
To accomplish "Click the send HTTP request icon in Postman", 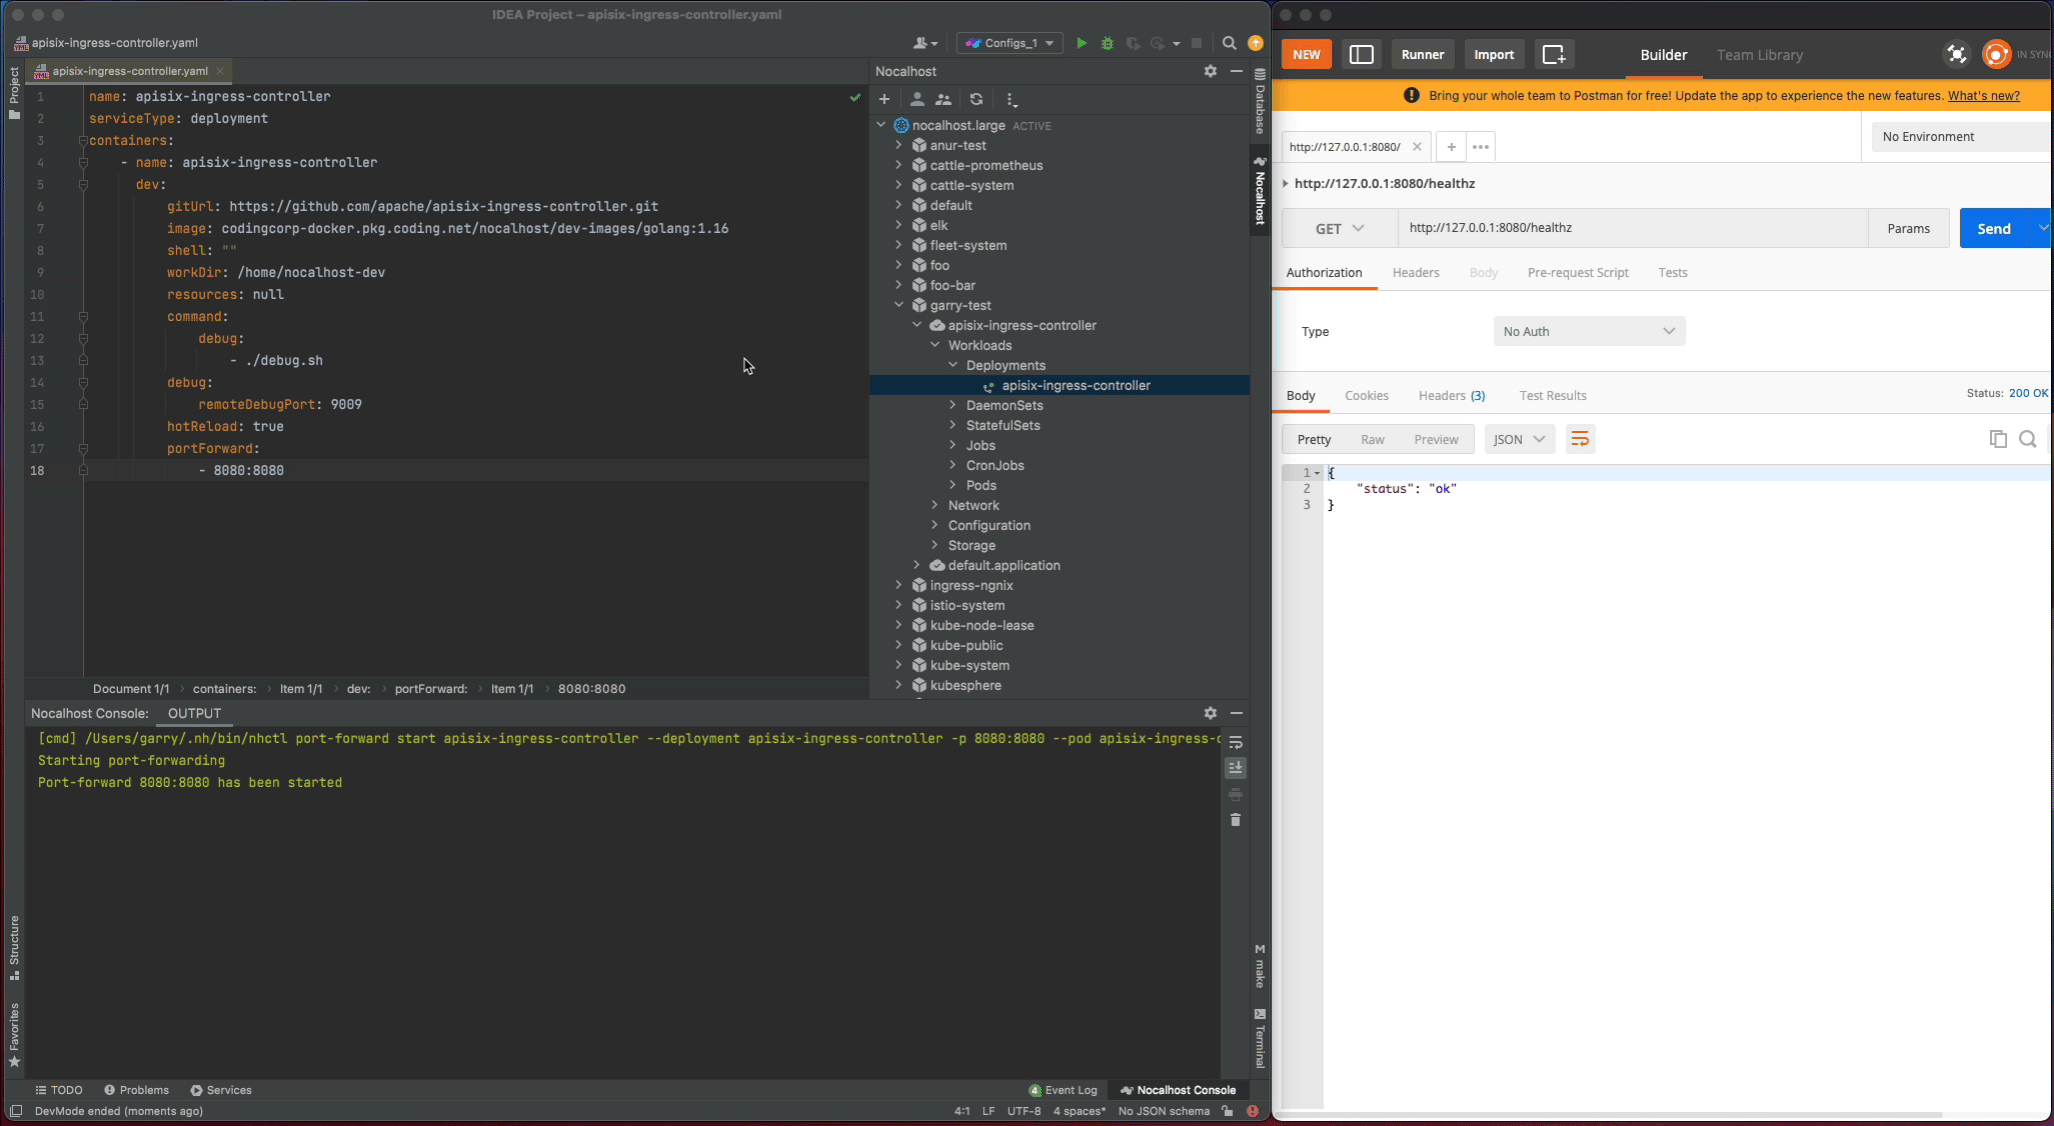I will [x=1993, y=227].
